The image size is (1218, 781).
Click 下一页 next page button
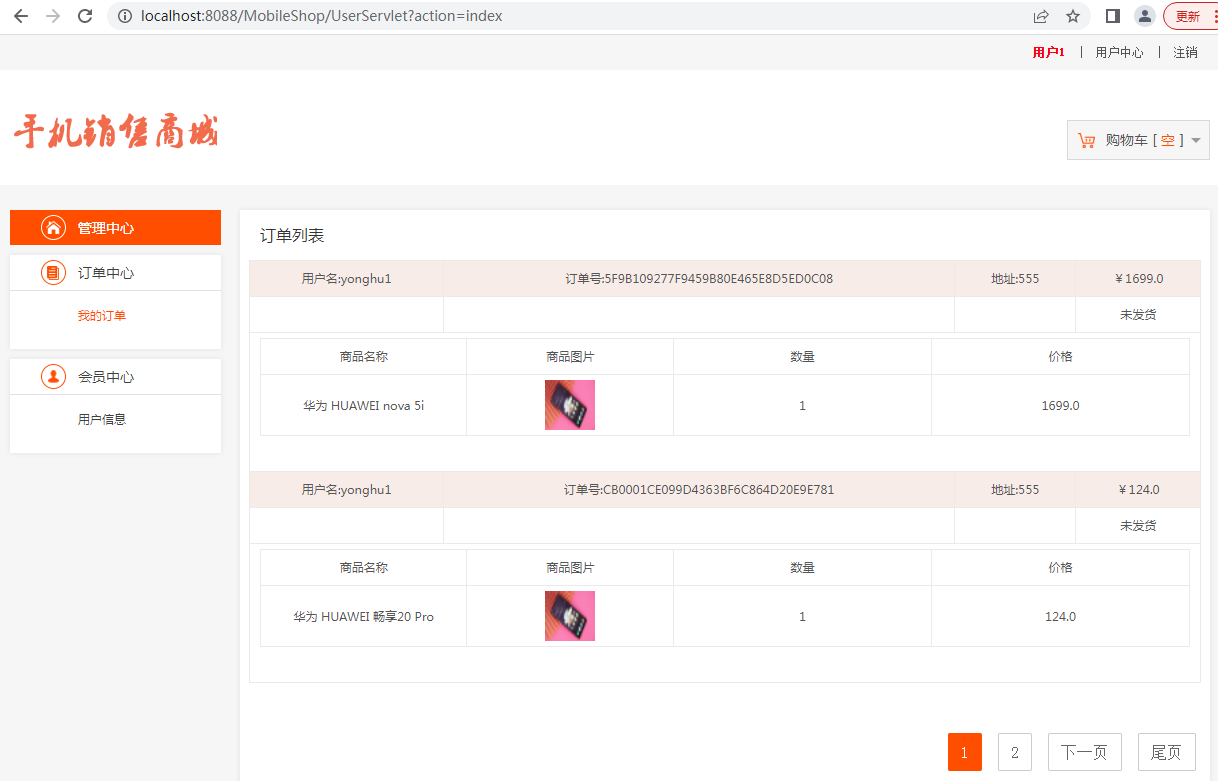point(1085,752)
